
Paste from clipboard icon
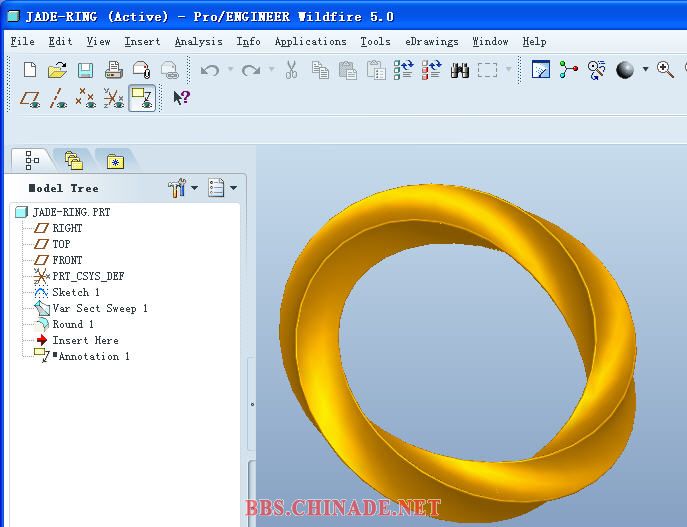click(x=348, y=70)
